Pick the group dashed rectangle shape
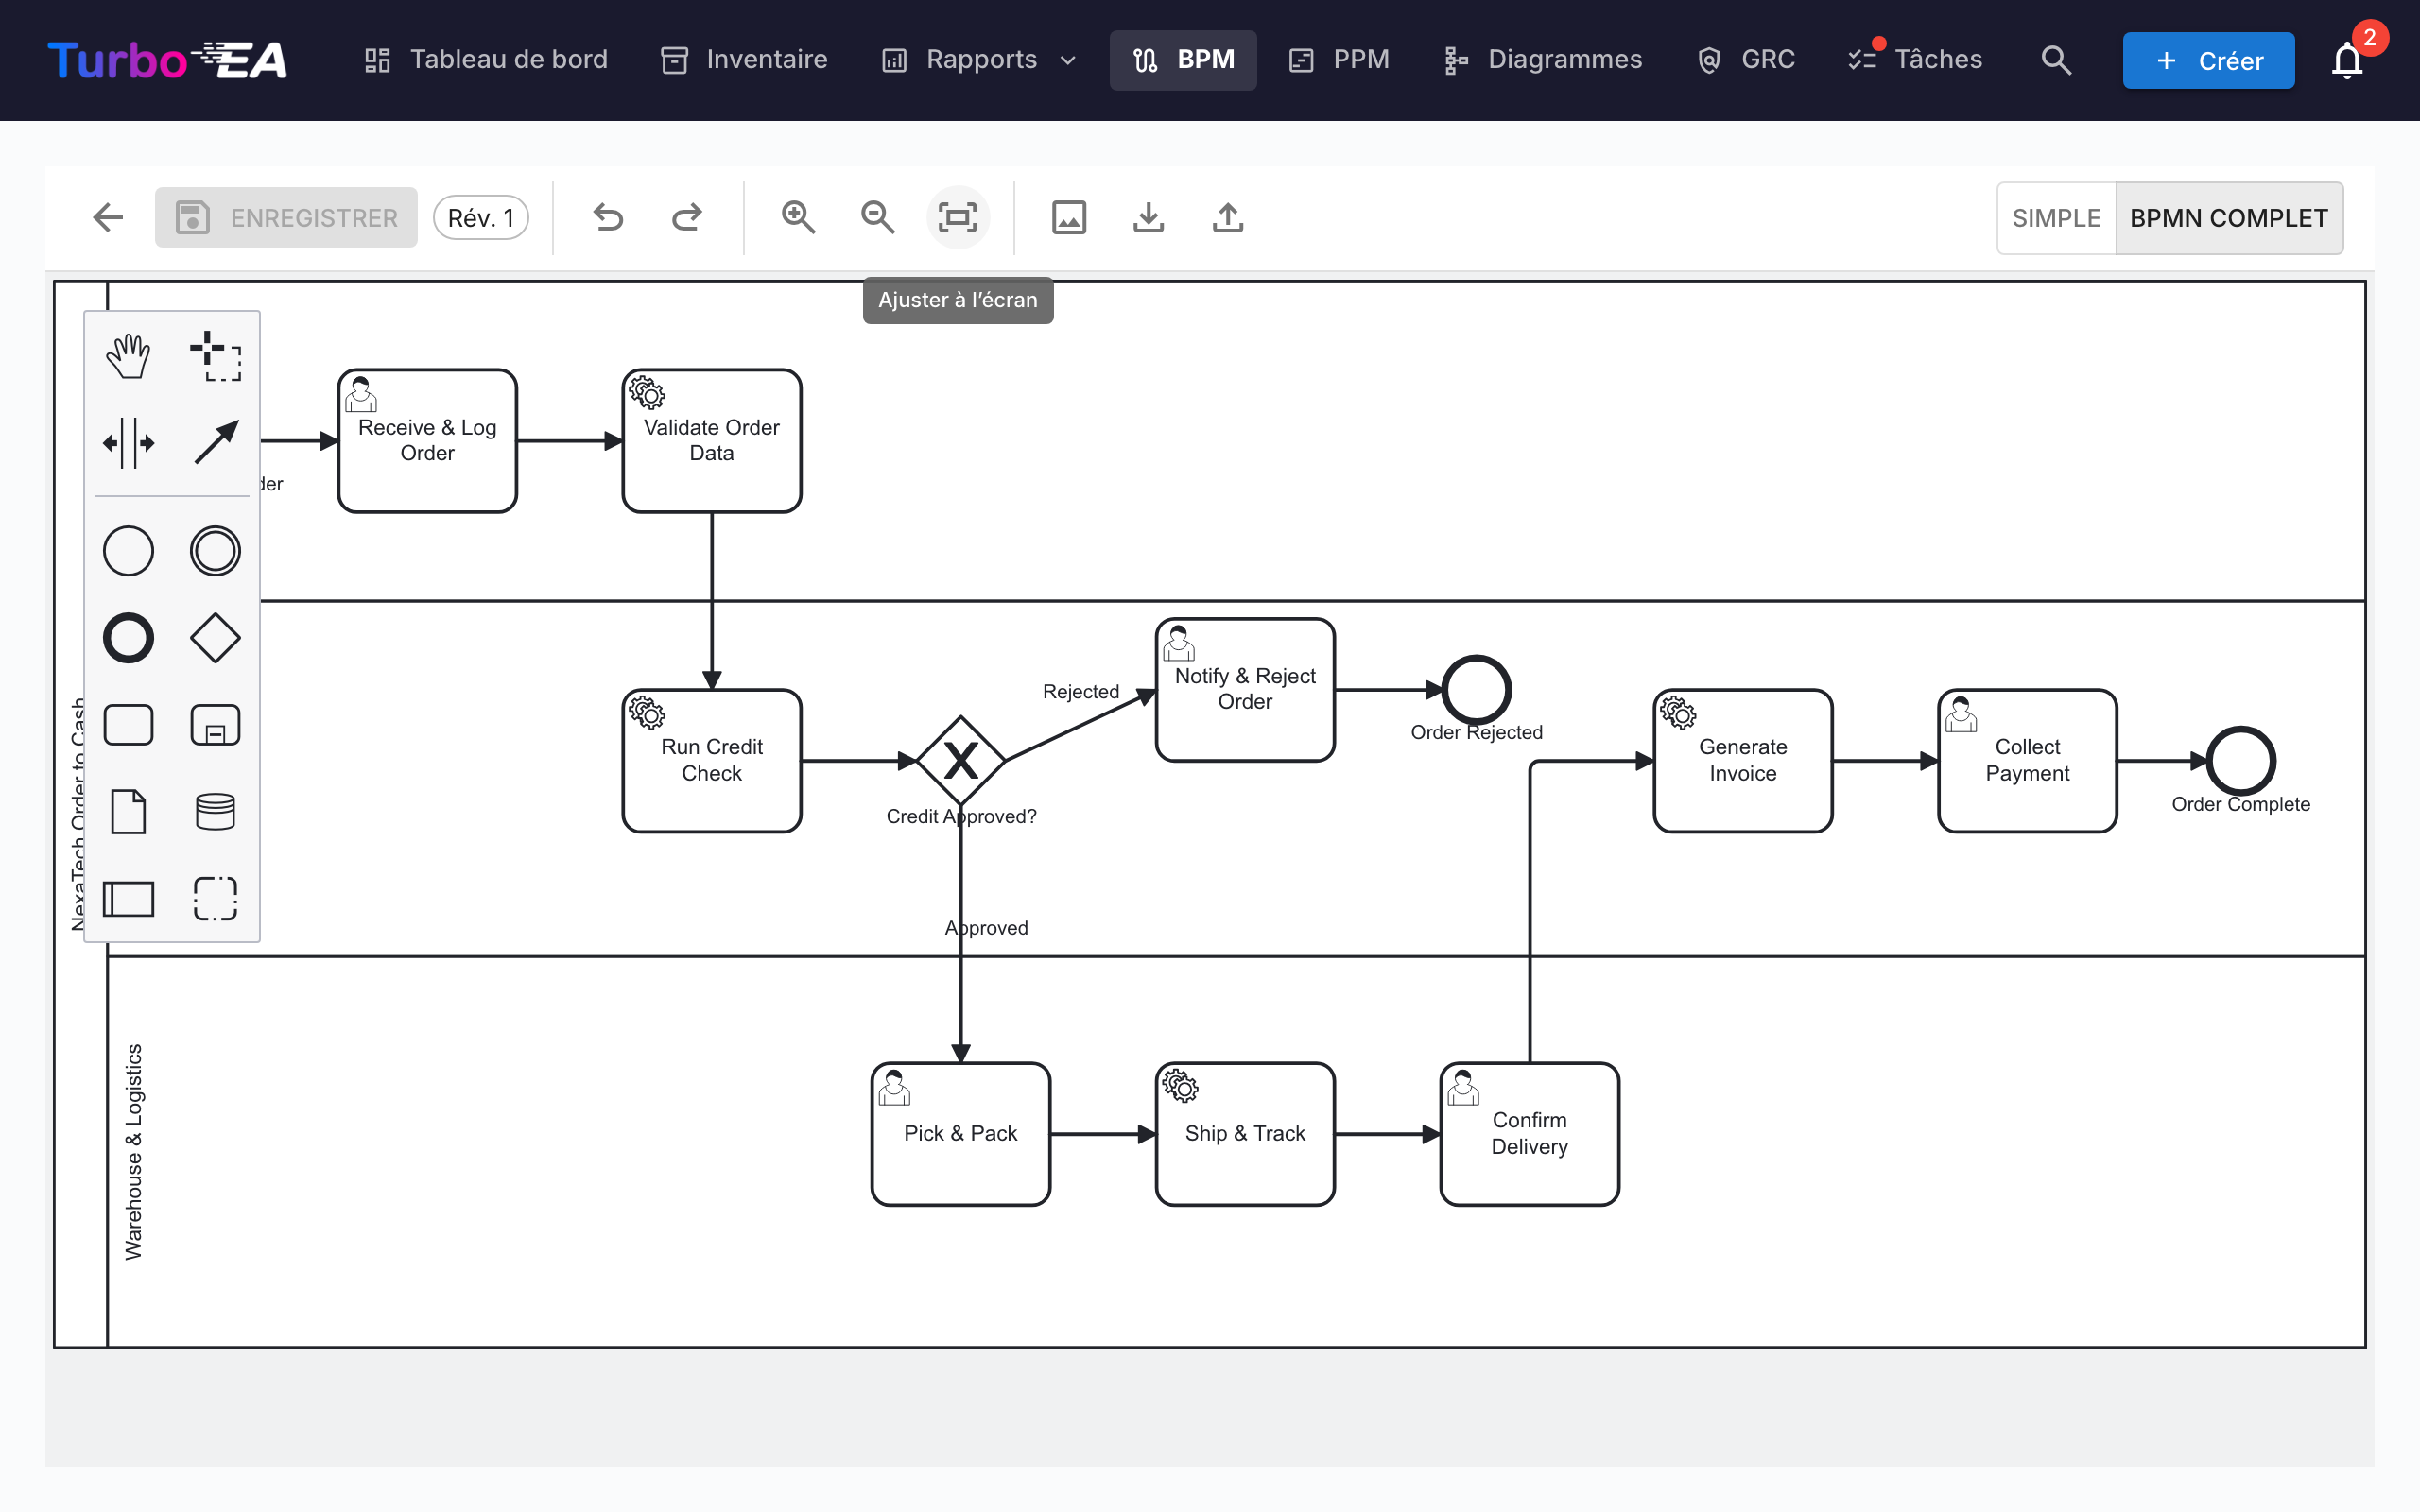 [x=215, y=899]
